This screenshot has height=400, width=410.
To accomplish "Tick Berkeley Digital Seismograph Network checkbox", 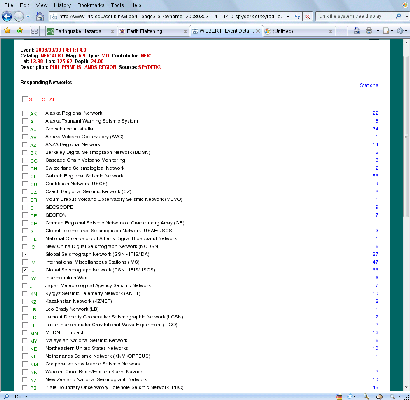I will (x=24, y=152).
